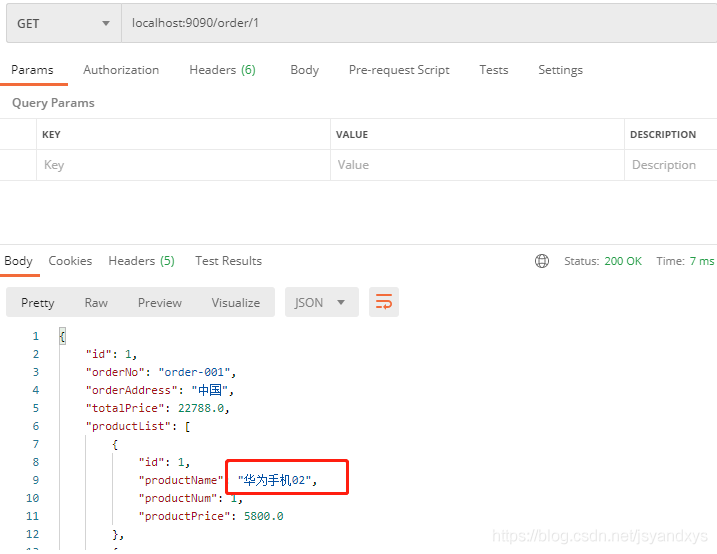Select the request Body tab
Screen dimensions: 717x554
(305, 70)
